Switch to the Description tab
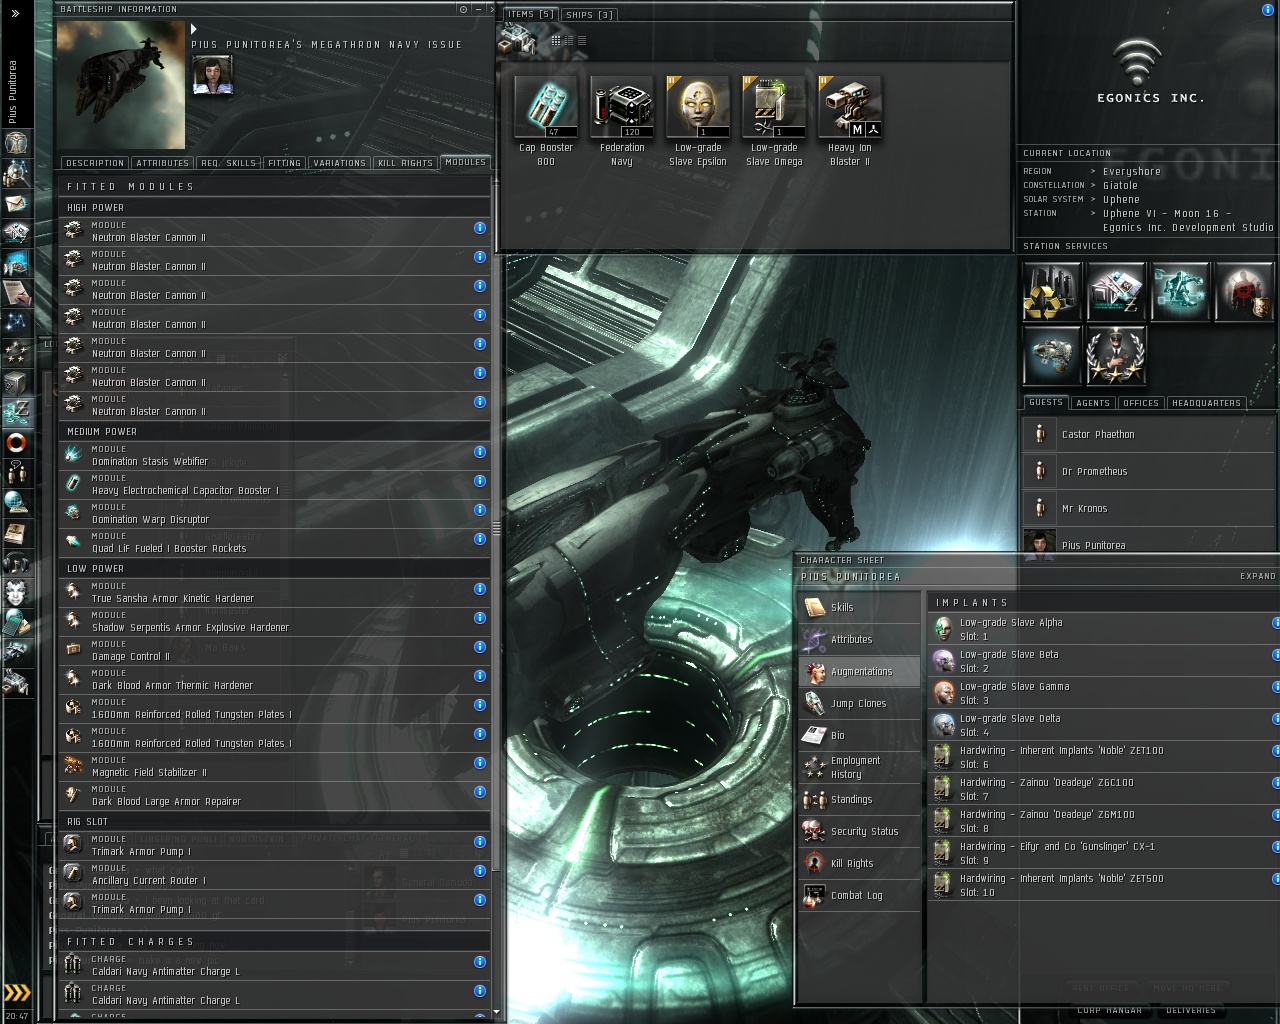The width and height of the screenshot is (1280, 1024). point(95,163)
